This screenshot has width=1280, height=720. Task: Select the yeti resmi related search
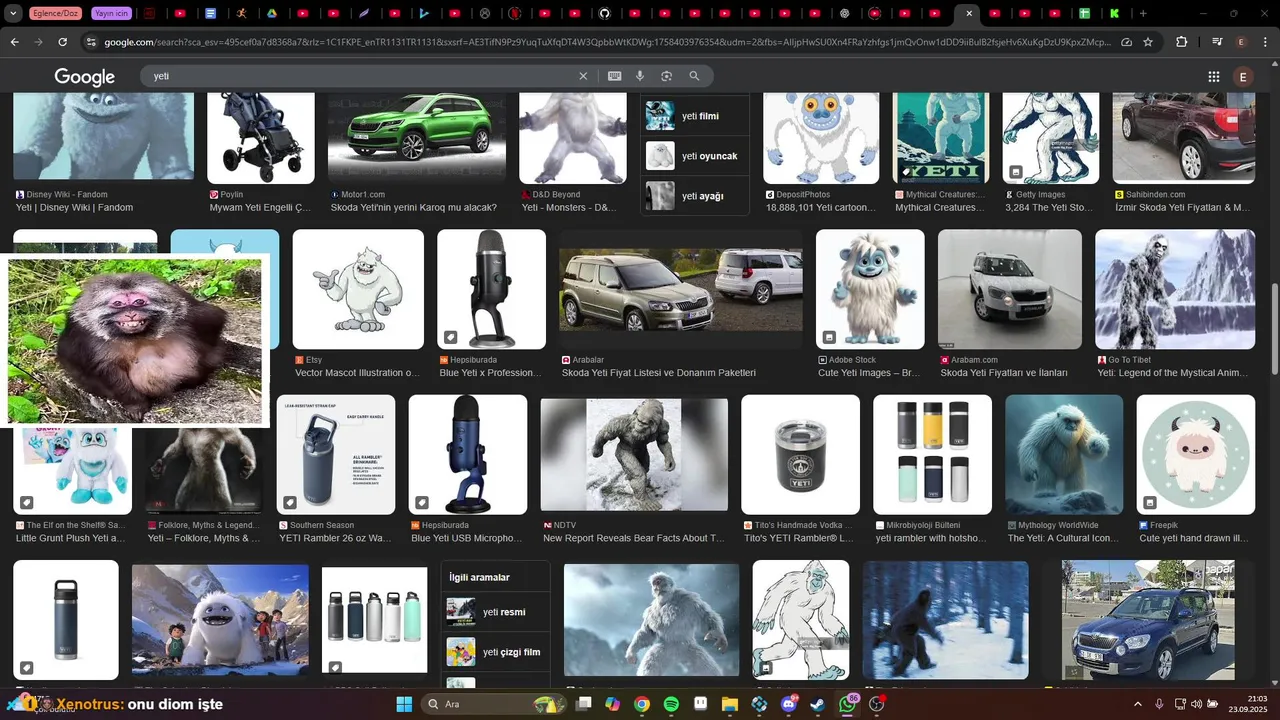pyautogui.click(x=496, y=612)
